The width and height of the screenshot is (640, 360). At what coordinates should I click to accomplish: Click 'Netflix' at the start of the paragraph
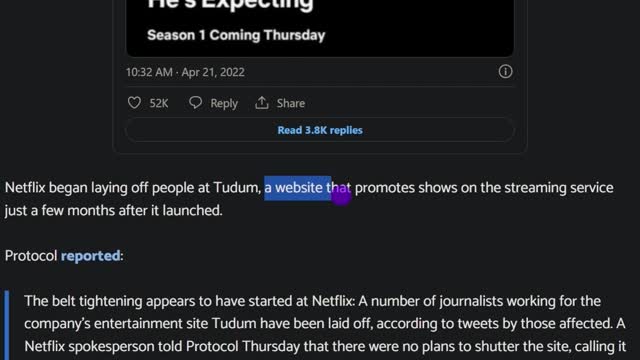[x=25, y=188]
